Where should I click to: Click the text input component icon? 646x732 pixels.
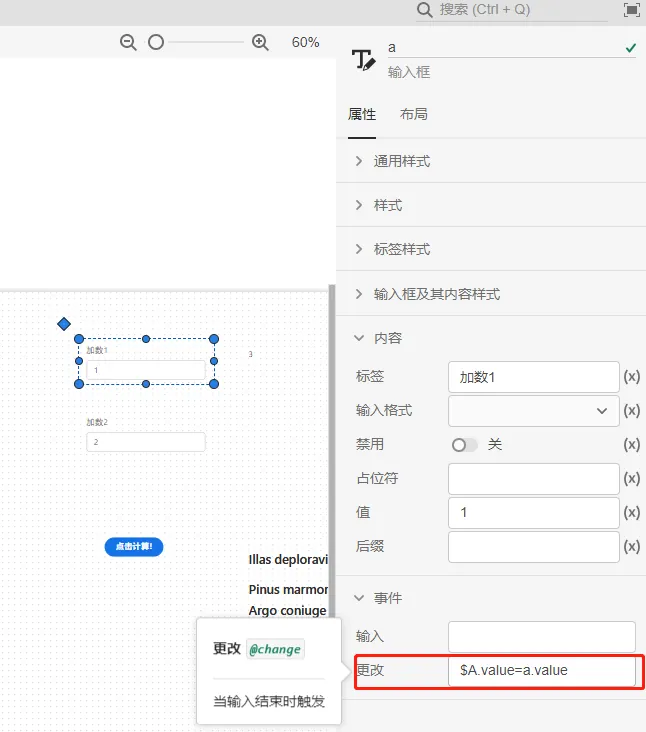(x=364, y=60)
